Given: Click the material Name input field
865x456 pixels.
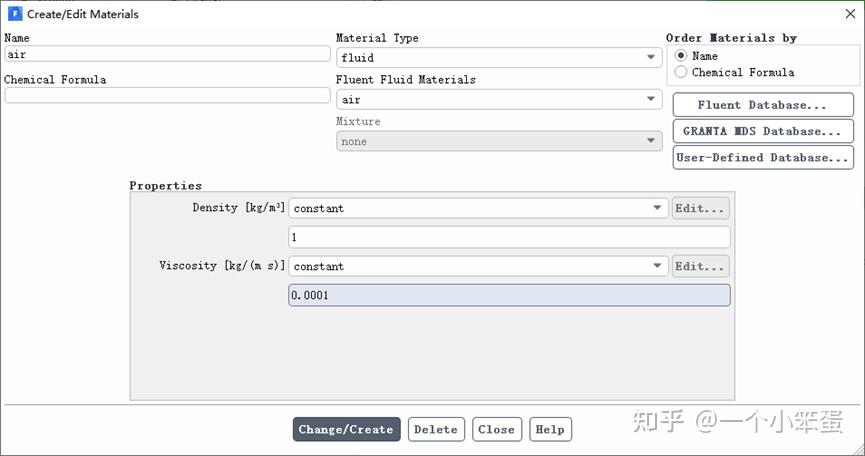Looking at the screenshot, I should tap(167, 54).
